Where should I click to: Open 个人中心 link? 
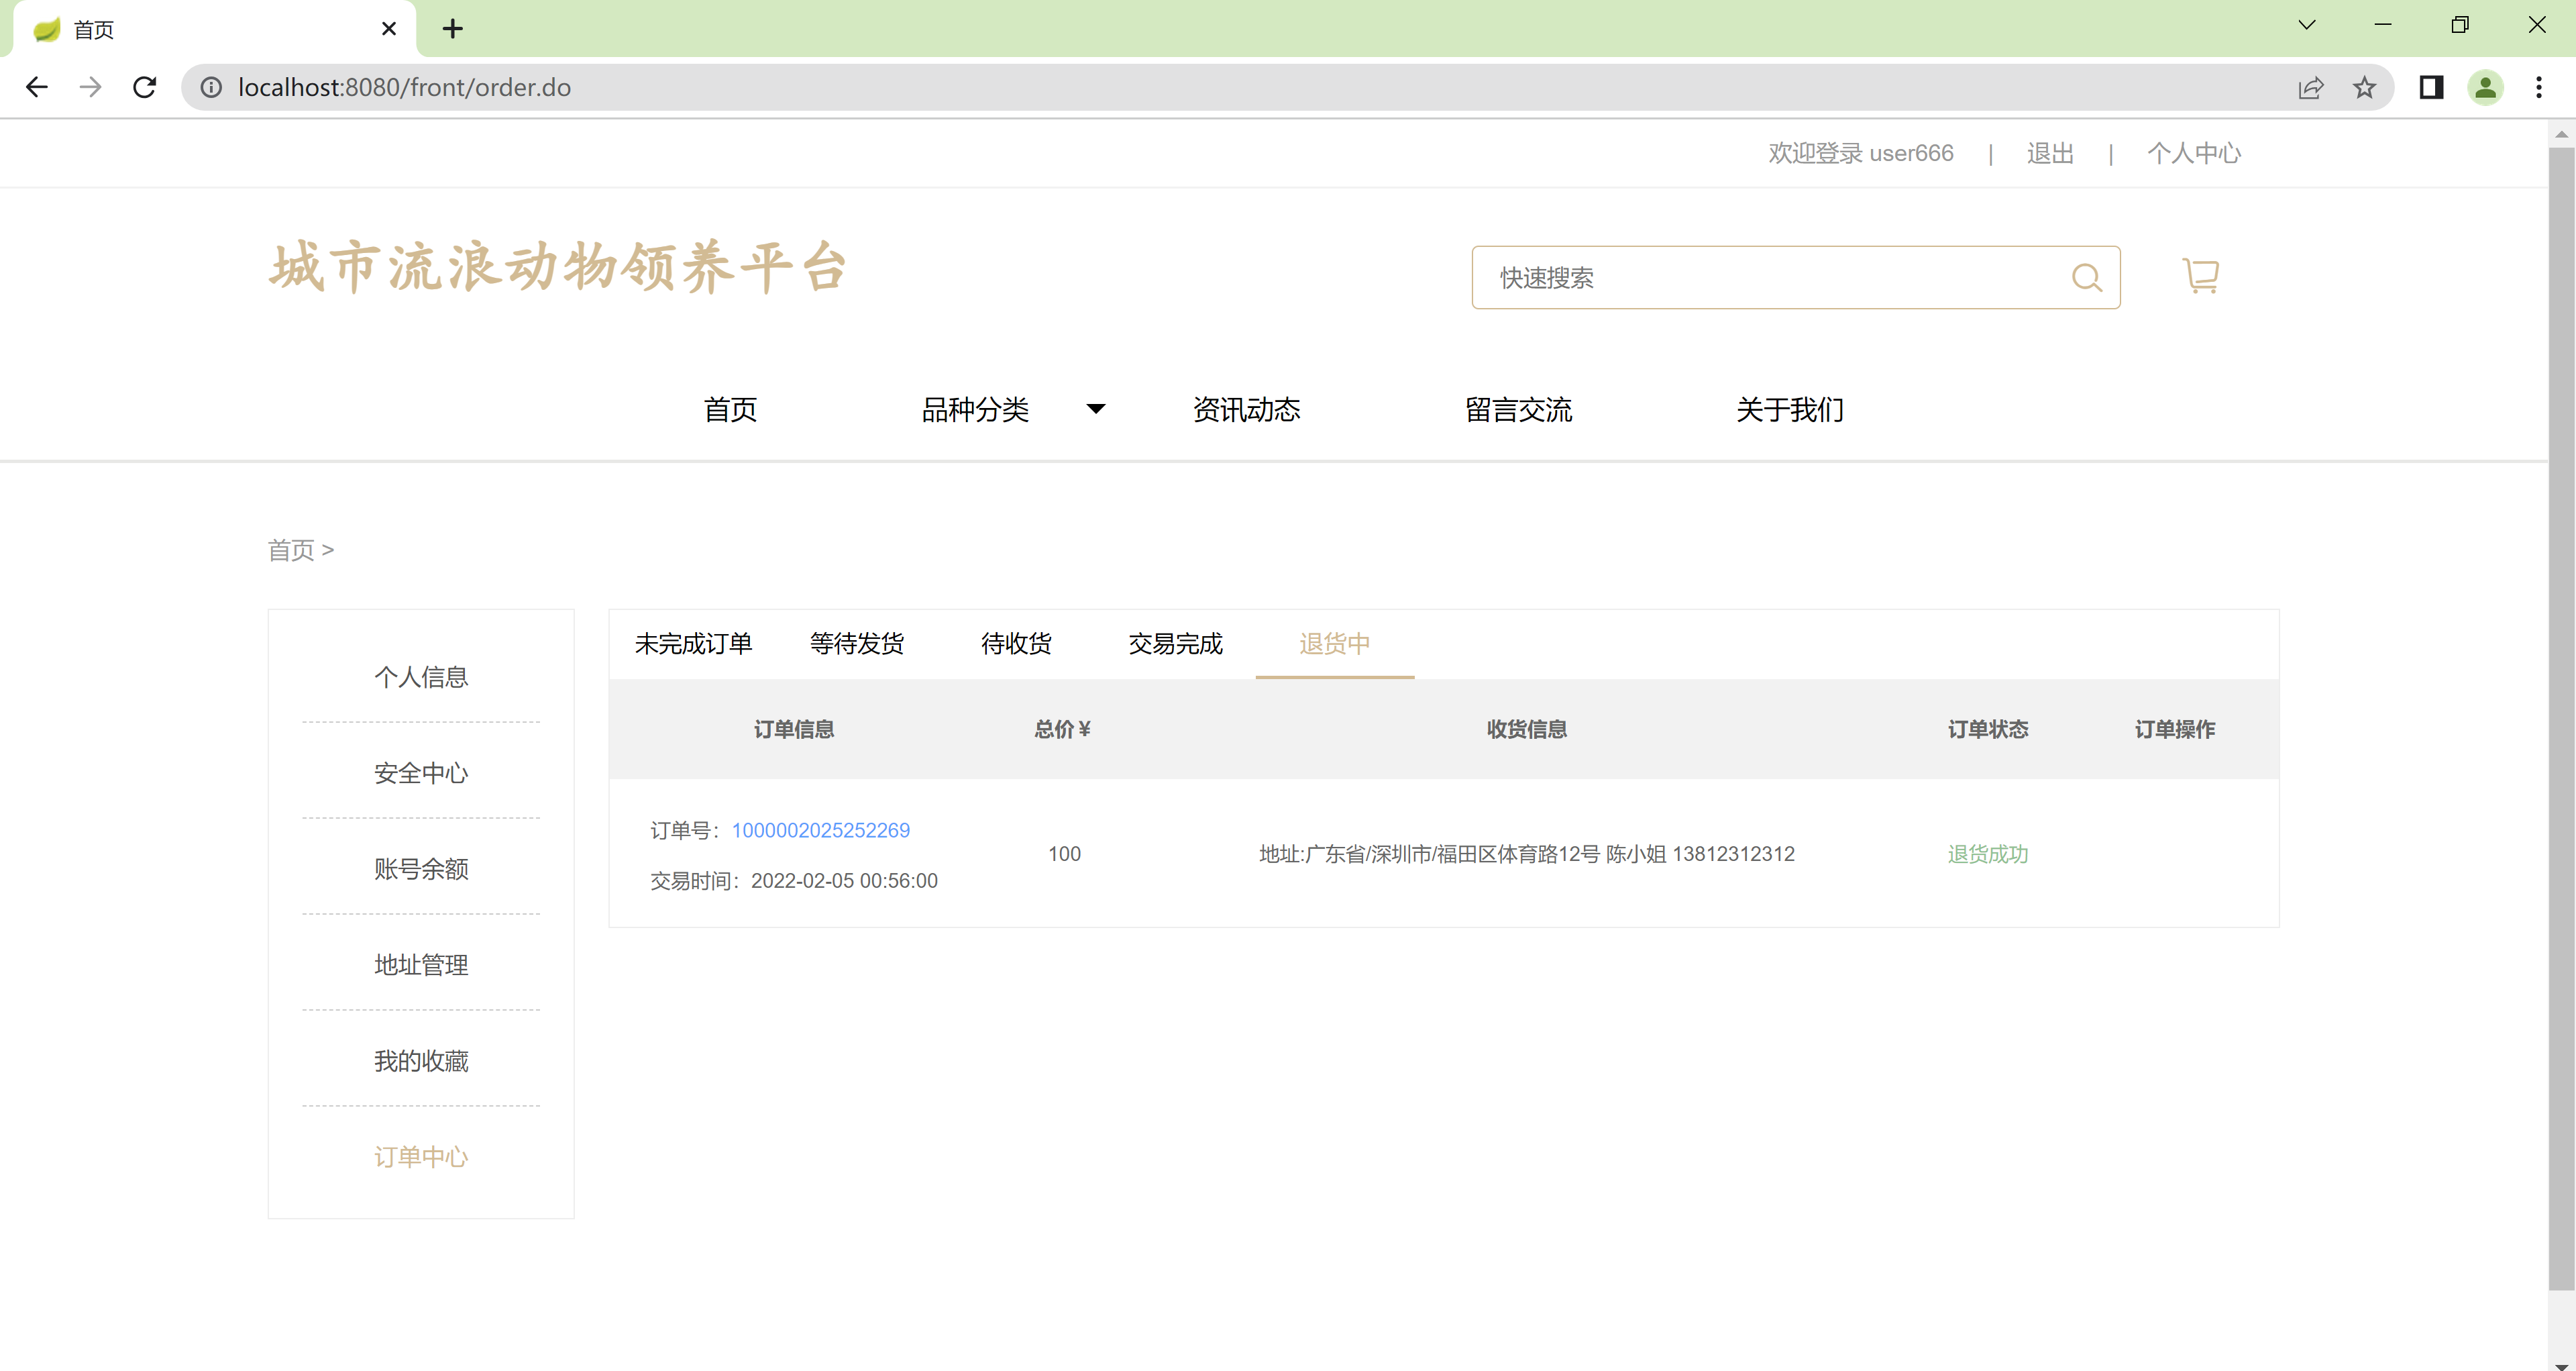click(2194, 153)
